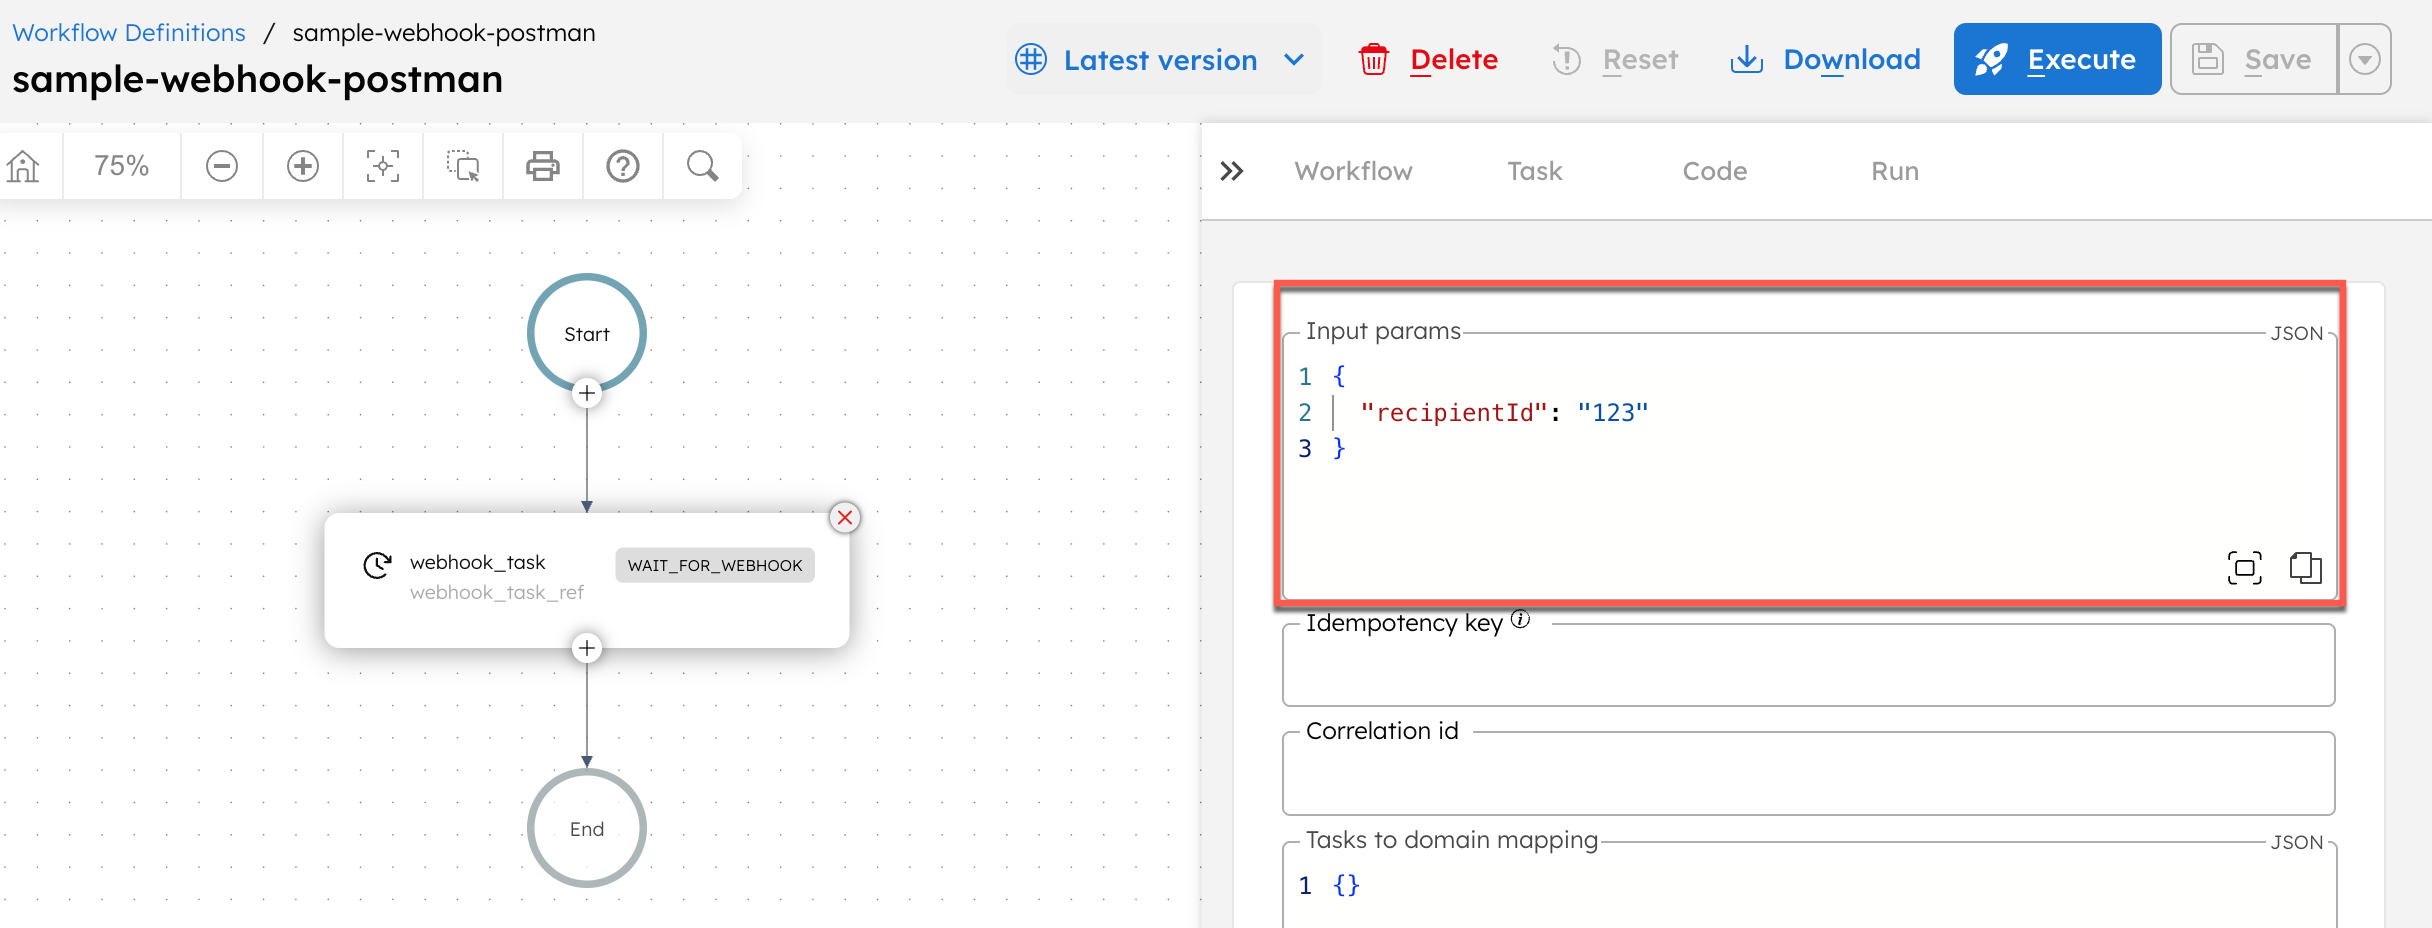Add task below Start node plus
The image size is (2432, 928).
pyautogui.click(x=587, y=393)
